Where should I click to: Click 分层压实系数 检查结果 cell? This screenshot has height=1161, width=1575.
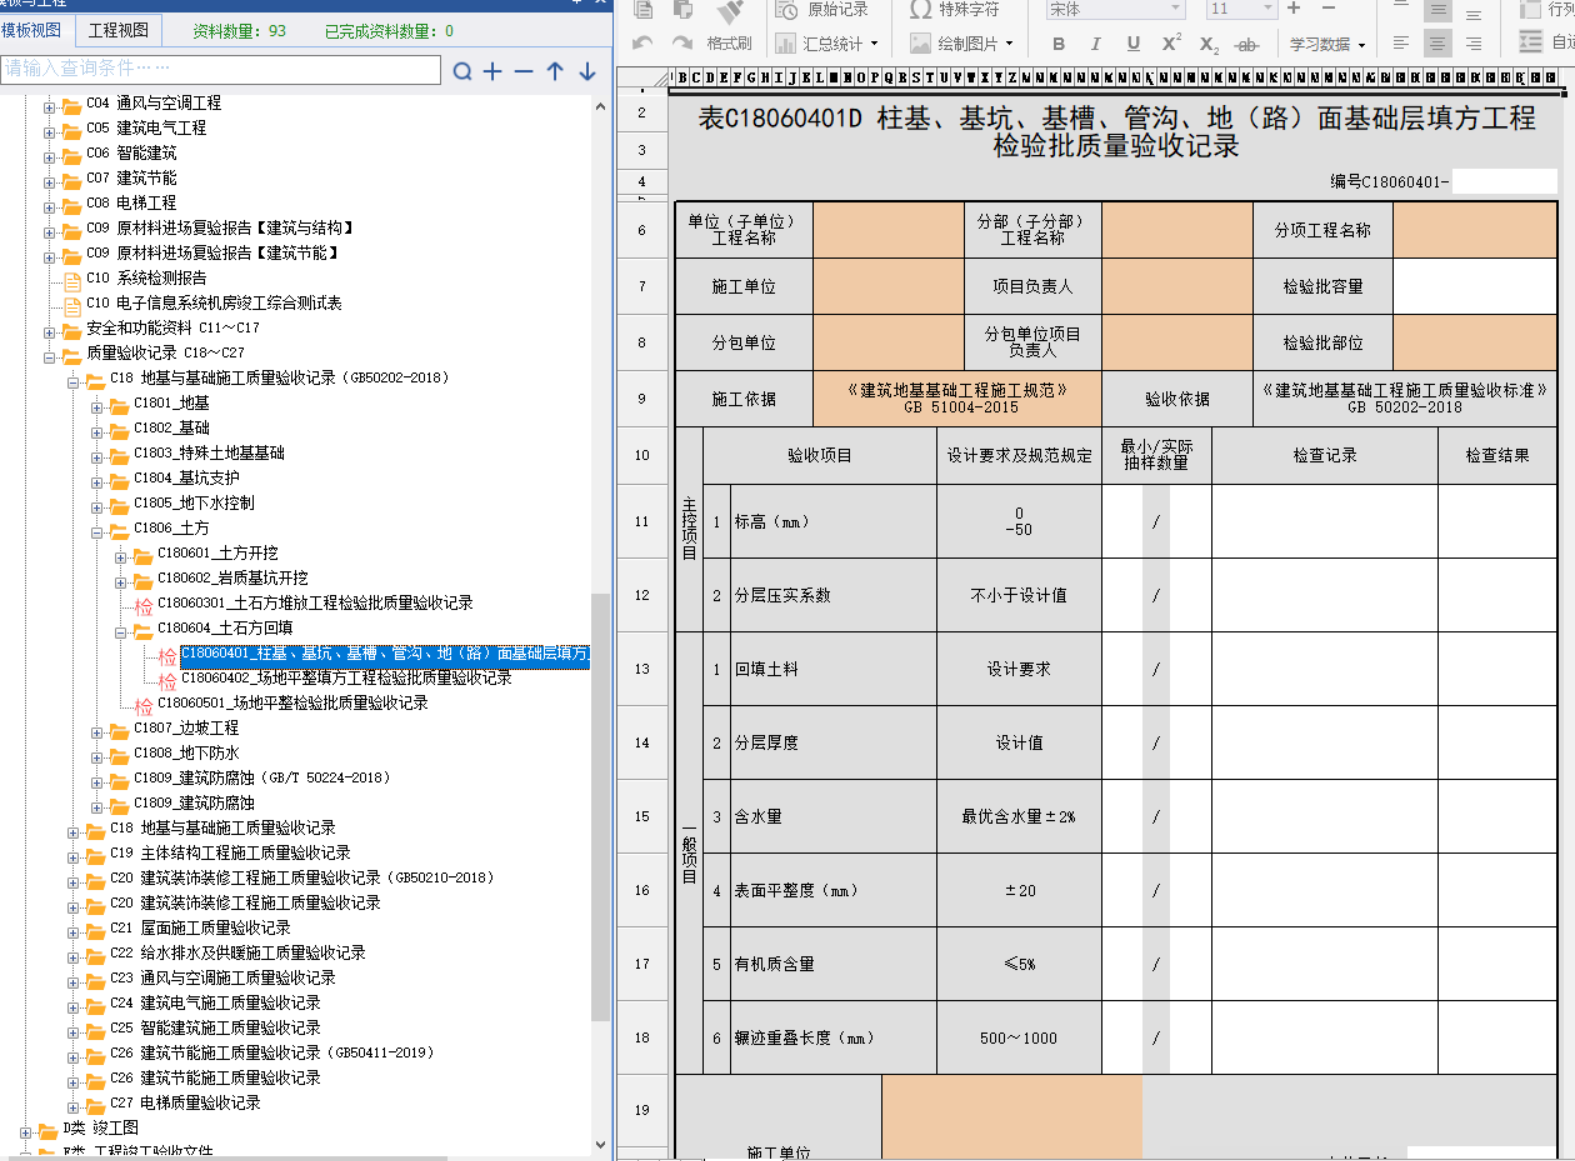[x=1497, y=595]
